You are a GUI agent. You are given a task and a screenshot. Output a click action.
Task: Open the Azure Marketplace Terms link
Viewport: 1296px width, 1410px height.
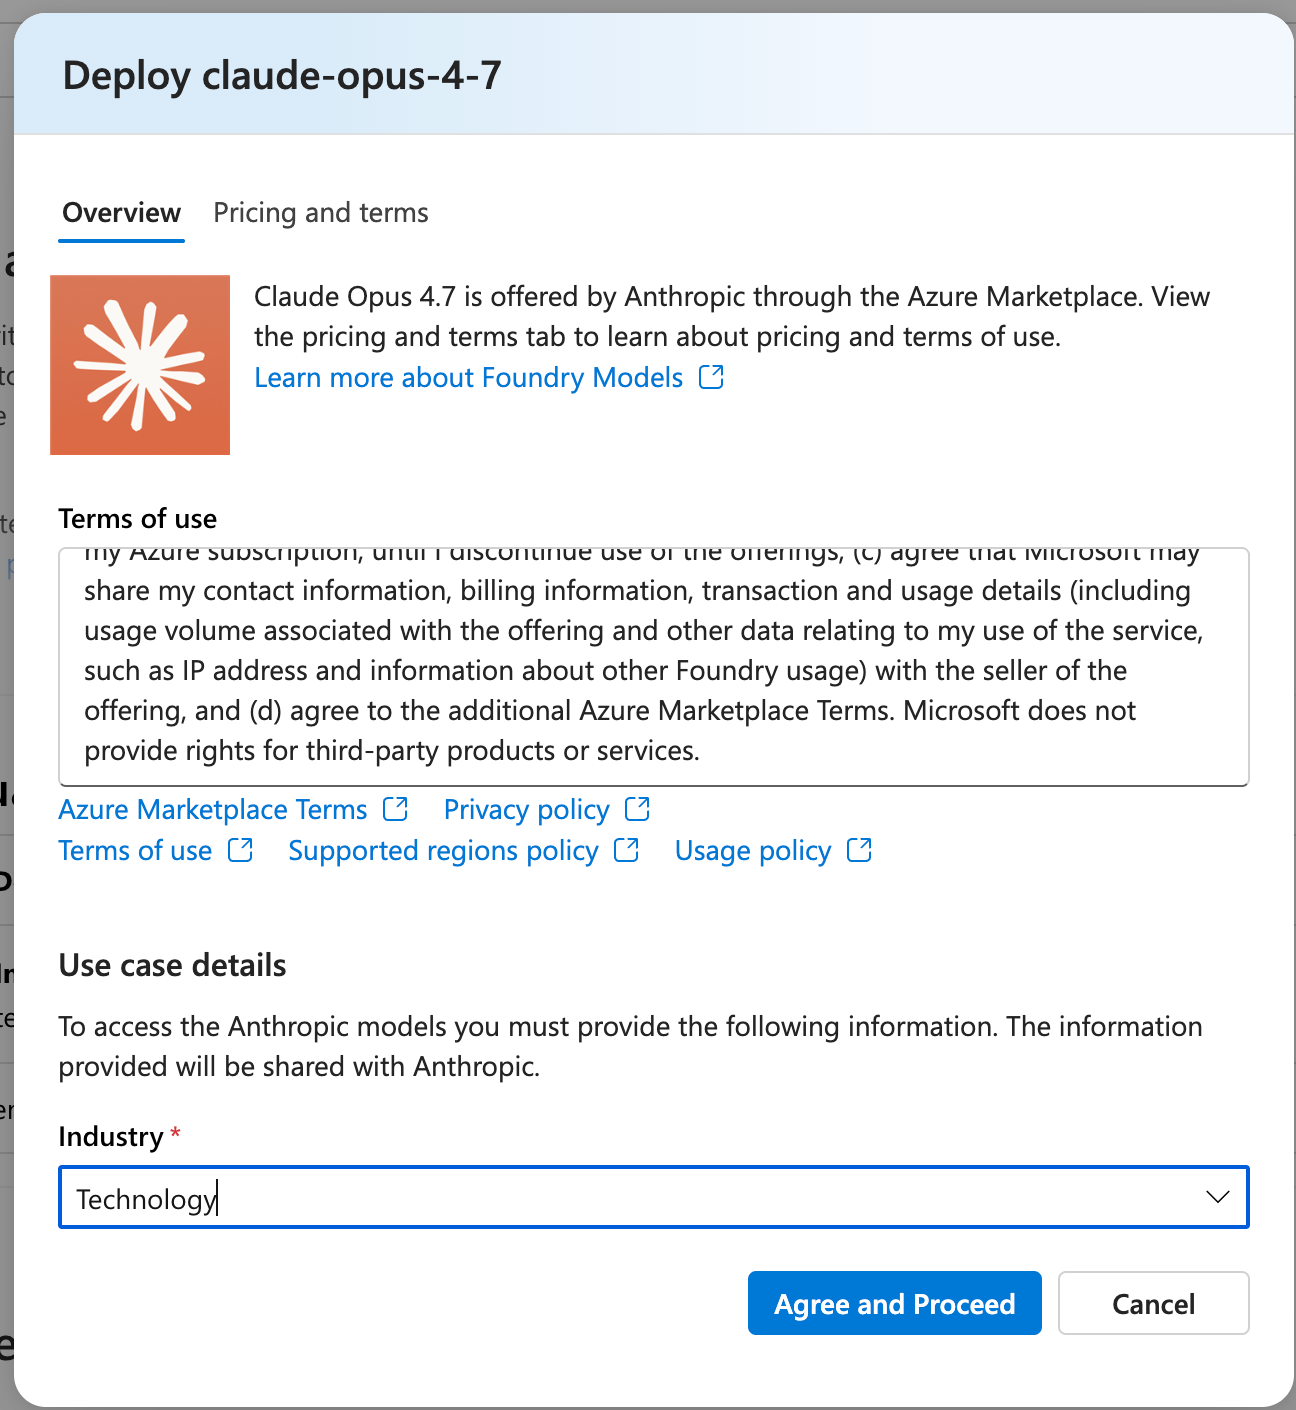[213, 810]
